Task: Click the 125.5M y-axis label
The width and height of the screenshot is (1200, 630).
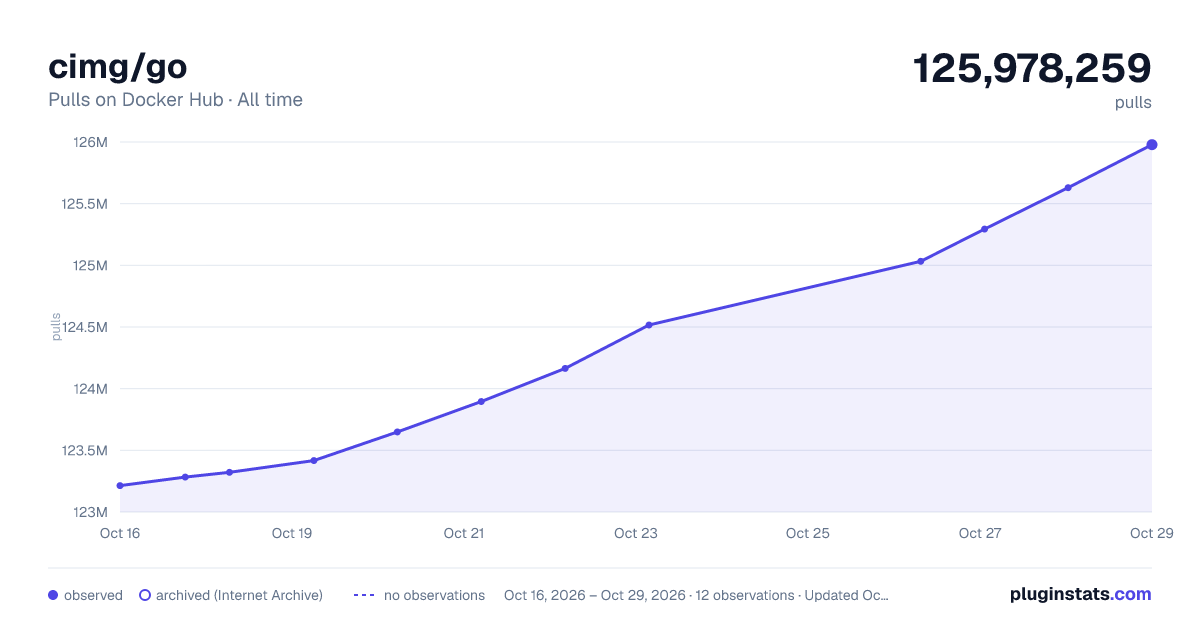Action: tap(84, 204)
